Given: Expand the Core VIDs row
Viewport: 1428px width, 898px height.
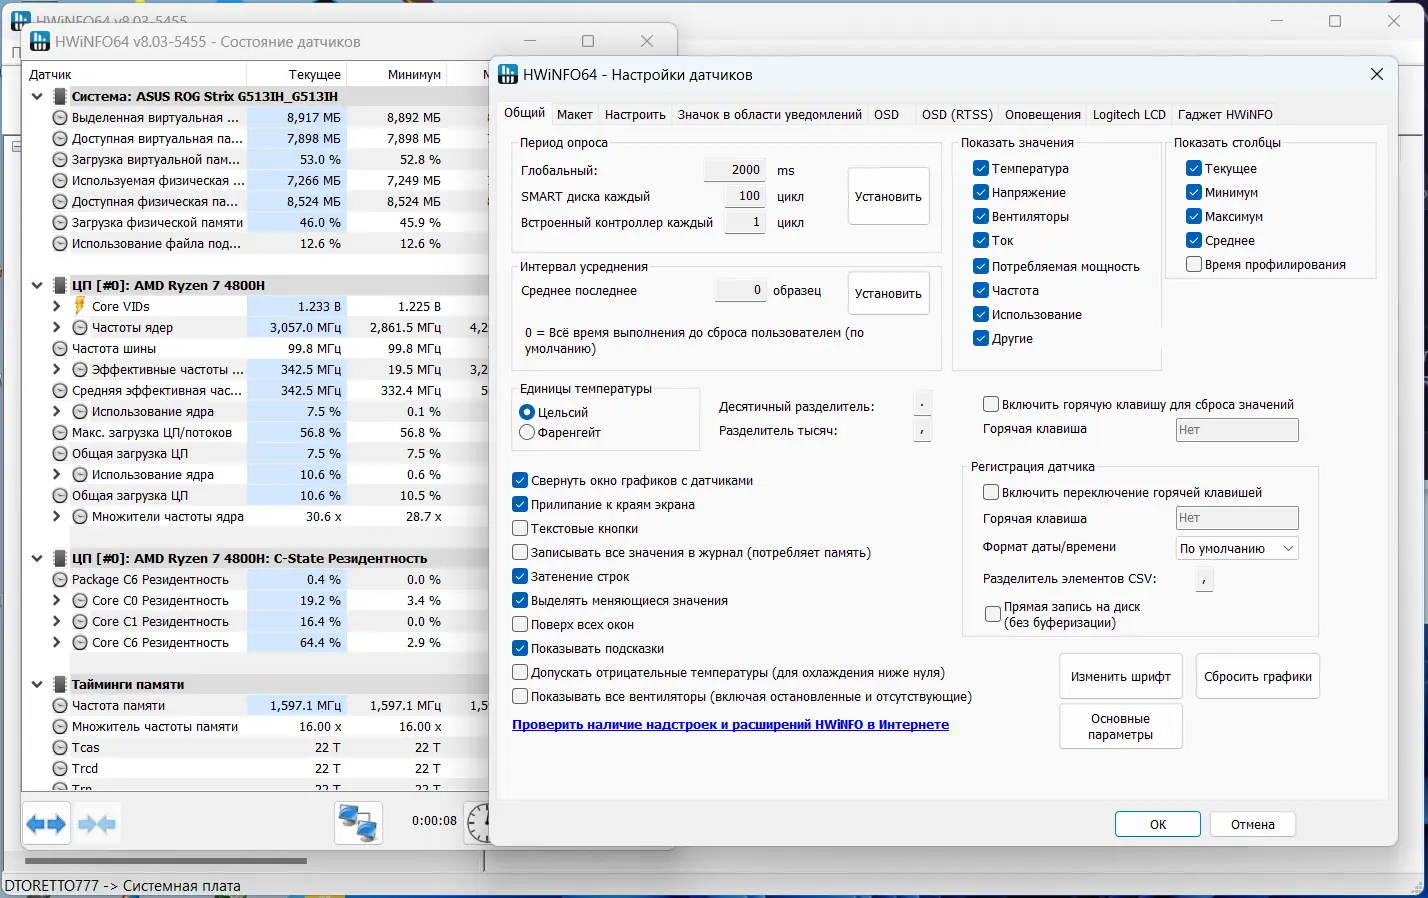Looking at the screenshot, I should tap(57, 307).
